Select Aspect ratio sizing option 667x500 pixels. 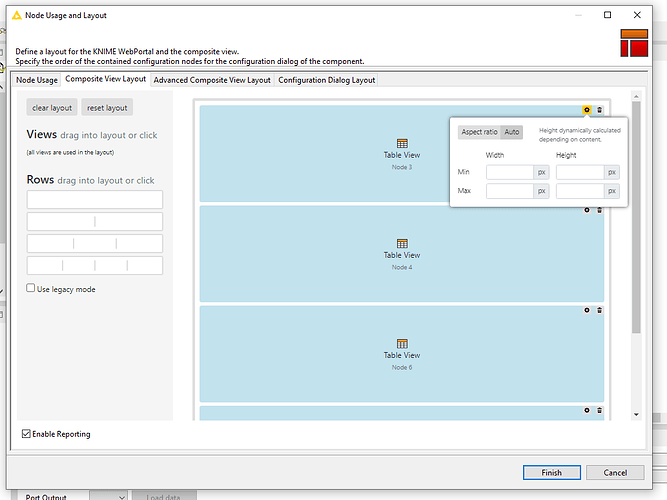pyautogui.click(x=479, y=132)
